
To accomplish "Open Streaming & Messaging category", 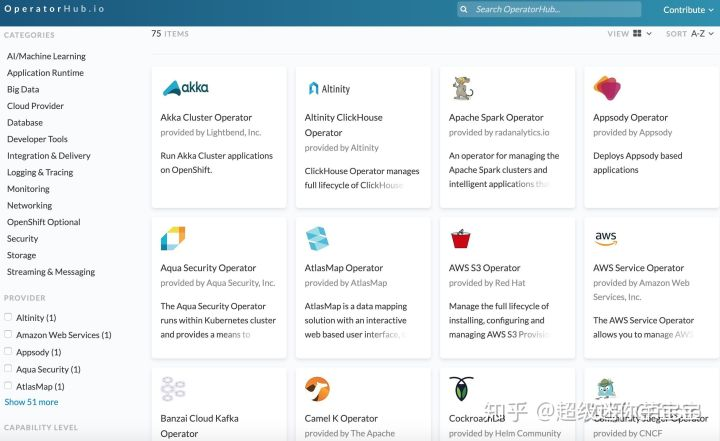I will (51, 271).
